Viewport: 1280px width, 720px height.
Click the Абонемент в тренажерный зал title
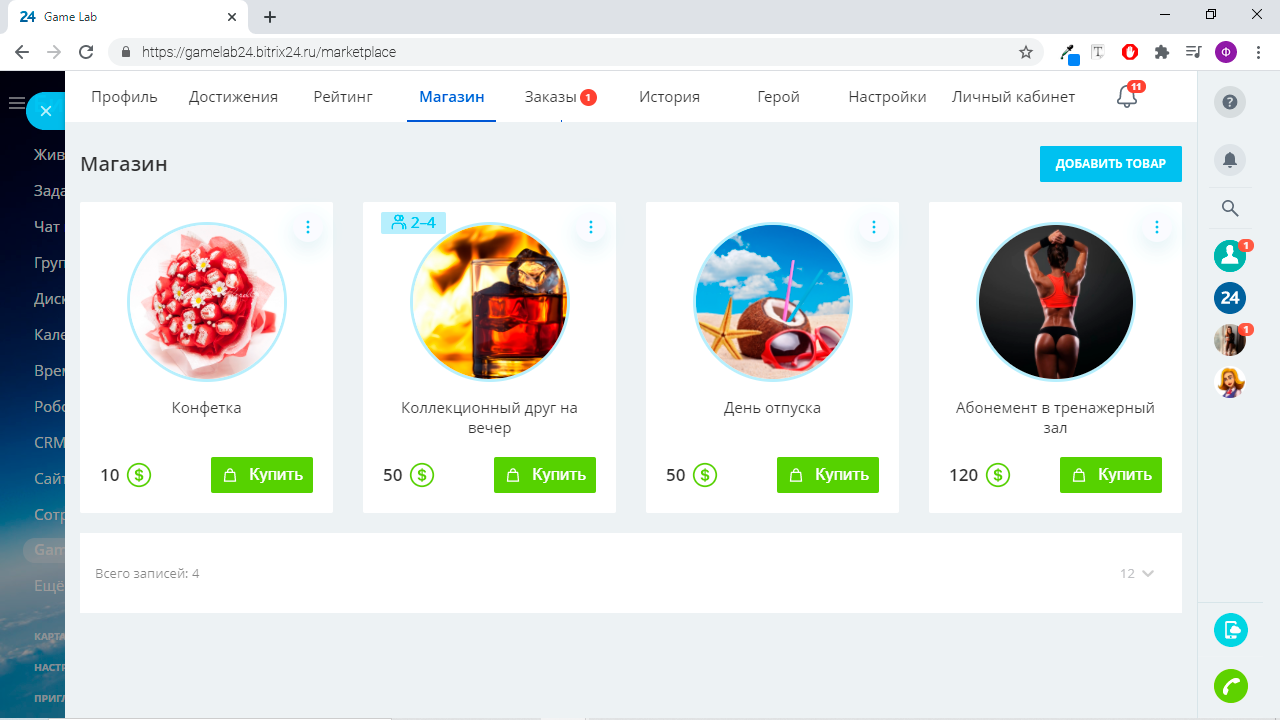(1056, 418)
